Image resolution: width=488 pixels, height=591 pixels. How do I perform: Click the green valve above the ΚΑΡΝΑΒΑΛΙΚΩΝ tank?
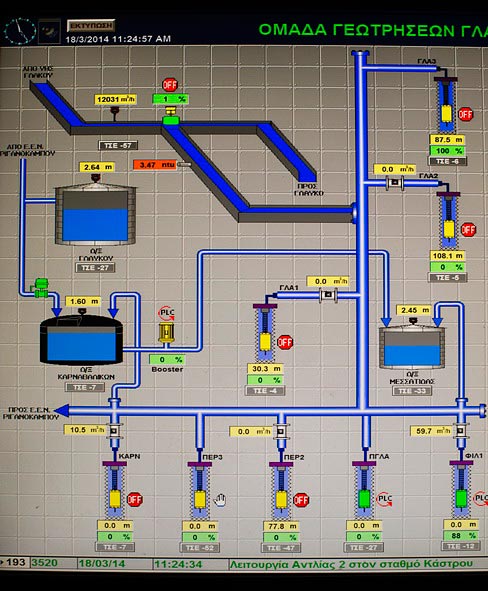tap(41, 288)
